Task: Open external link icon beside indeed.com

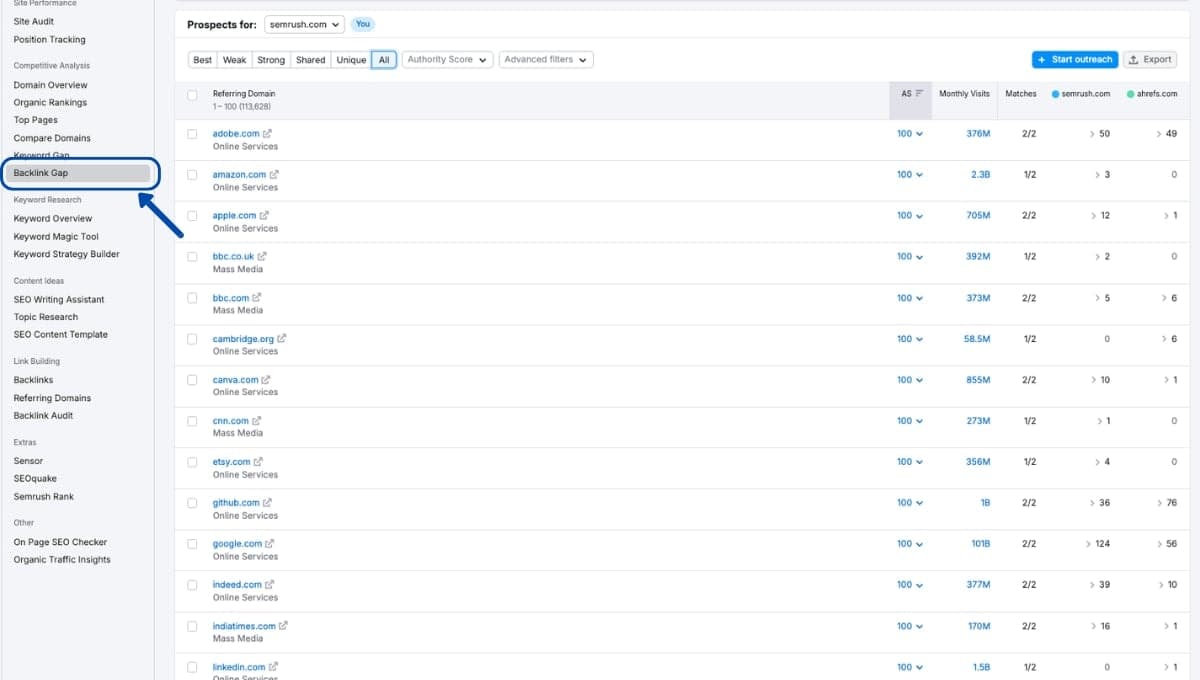Action: point(270,585)
